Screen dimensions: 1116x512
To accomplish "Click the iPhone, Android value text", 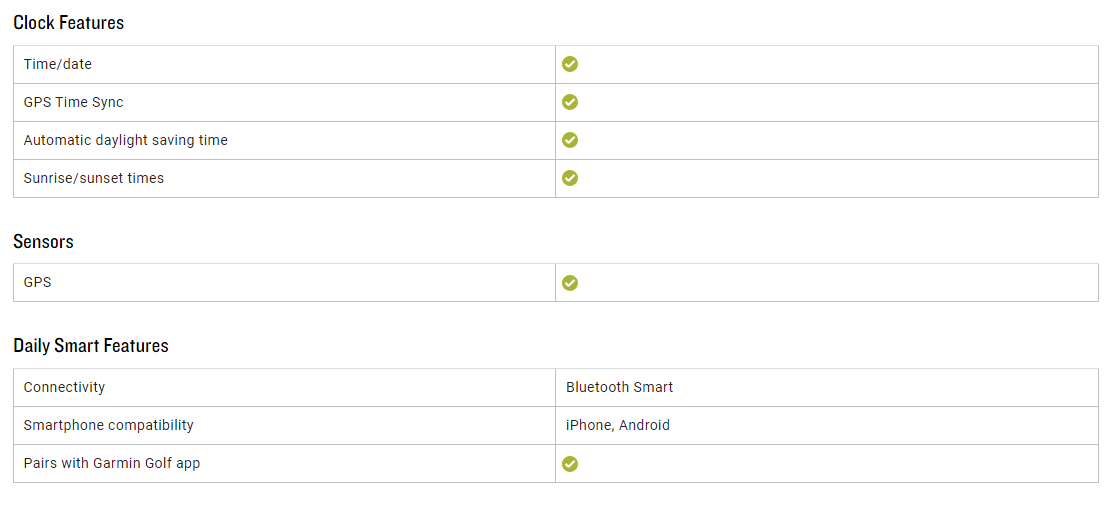I will coord(618,425).
